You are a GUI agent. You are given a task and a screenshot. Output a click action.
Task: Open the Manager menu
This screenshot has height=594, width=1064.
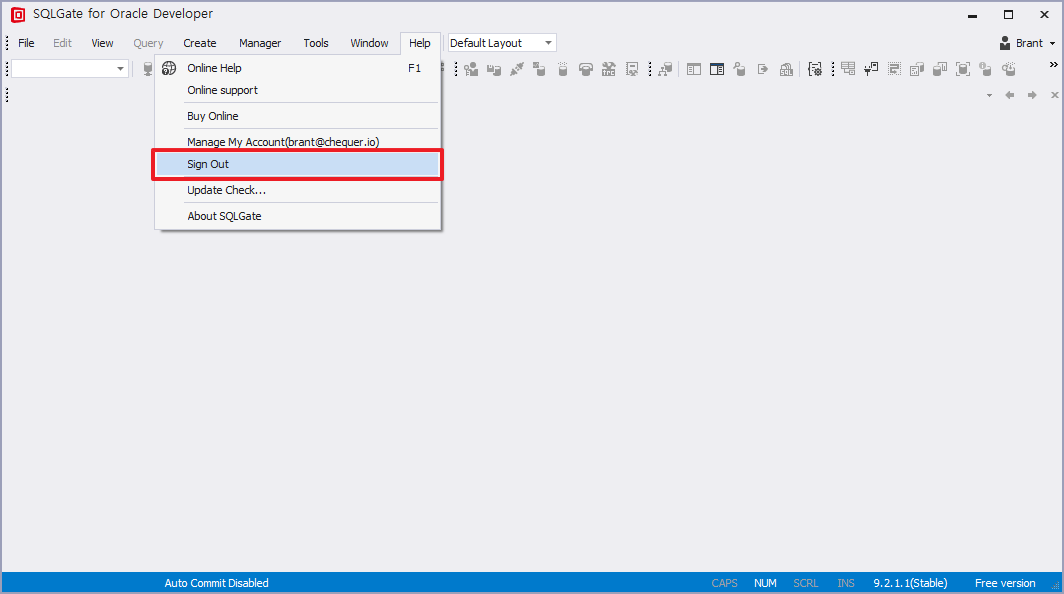coord(260,43)
